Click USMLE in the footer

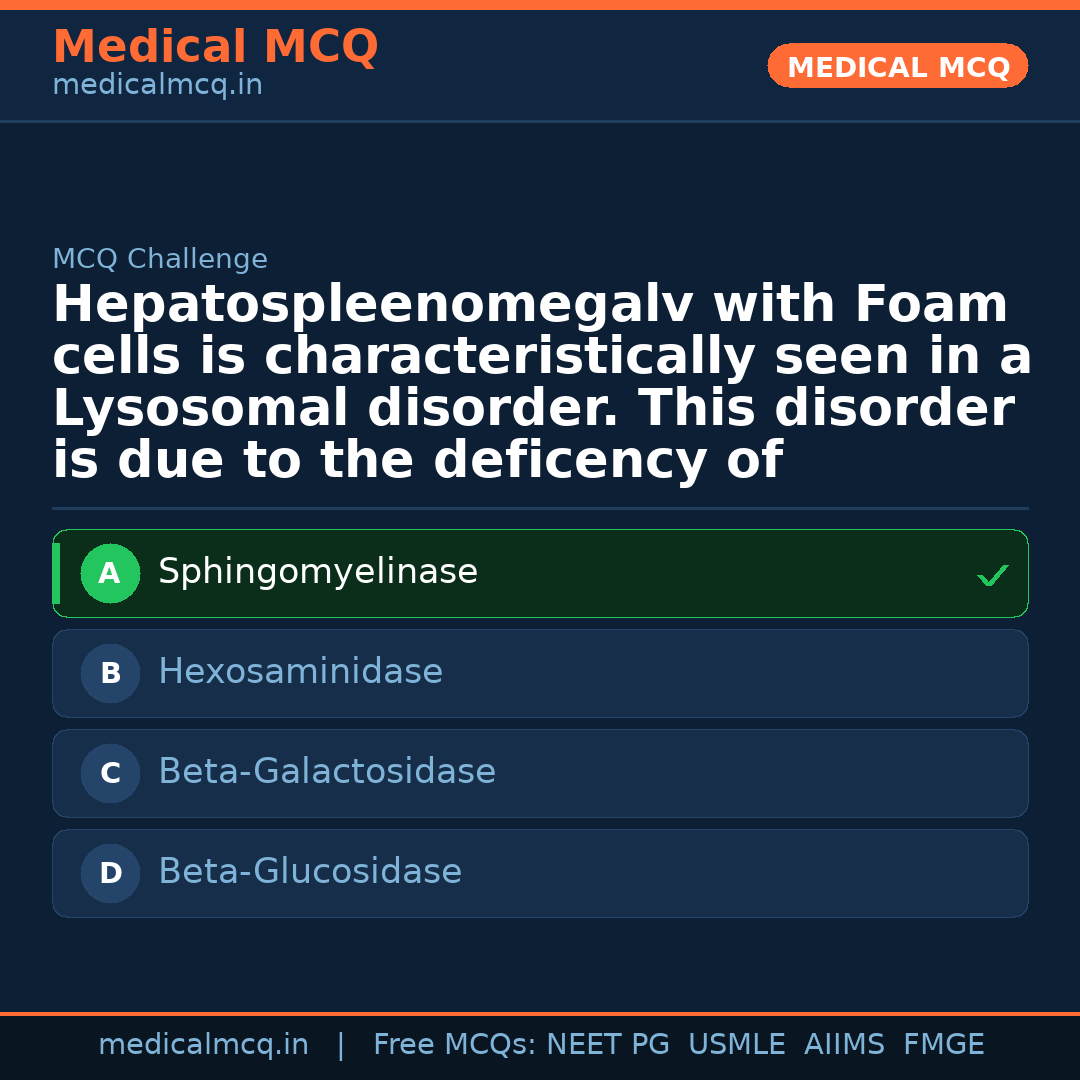[x=736, y=1045]
